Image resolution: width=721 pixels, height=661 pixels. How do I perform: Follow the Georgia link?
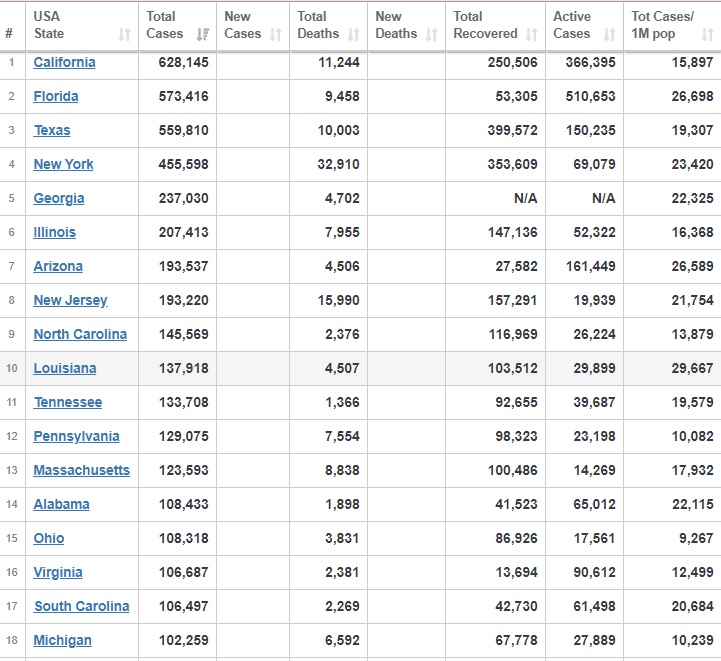point(59,198)
